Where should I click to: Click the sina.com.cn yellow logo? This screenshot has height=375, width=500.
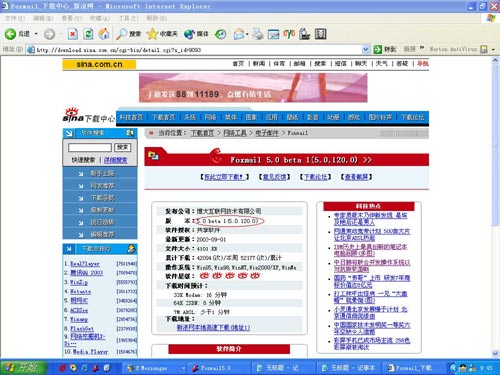[99, 64]
